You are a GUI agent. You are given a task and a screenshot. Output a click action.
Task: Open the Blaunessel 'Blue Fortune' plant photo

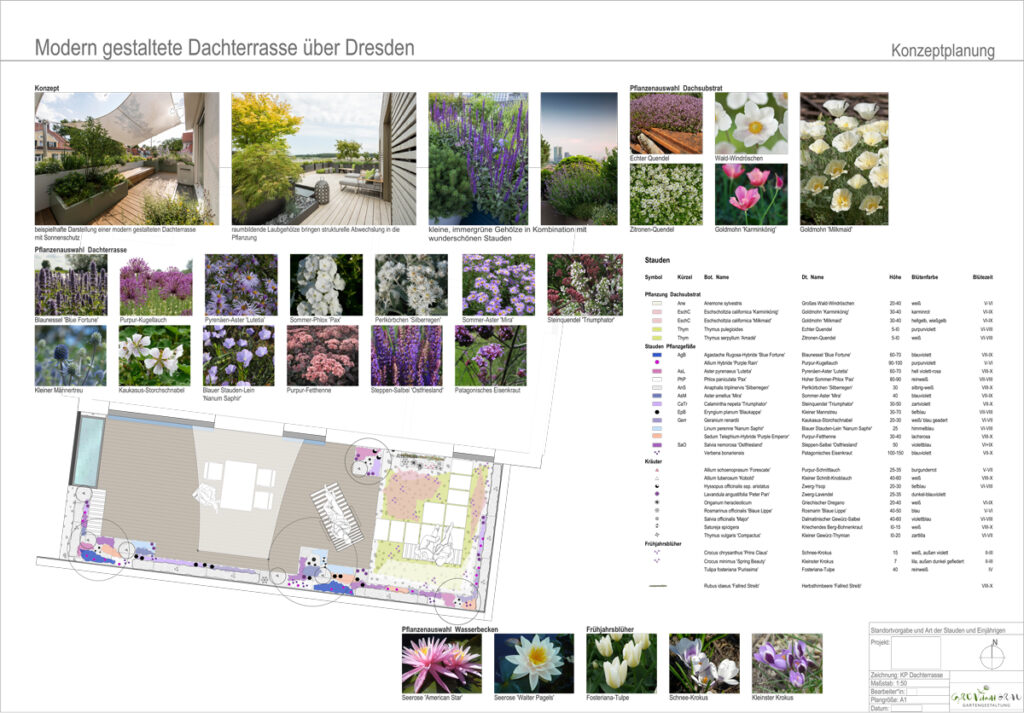point(70,284)
